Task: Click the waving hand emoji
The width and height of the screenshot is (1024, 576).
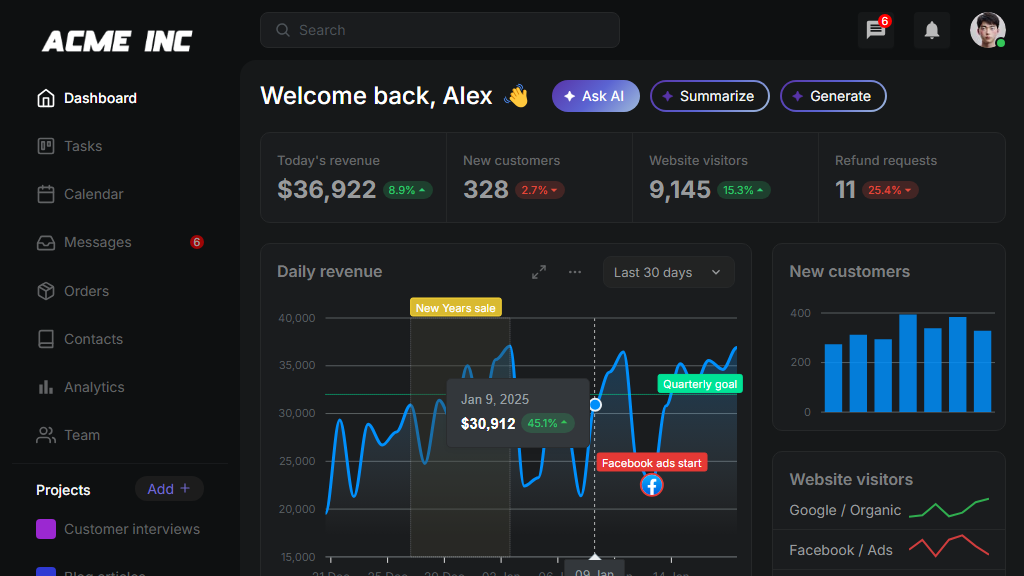Action: click(517, 97)
